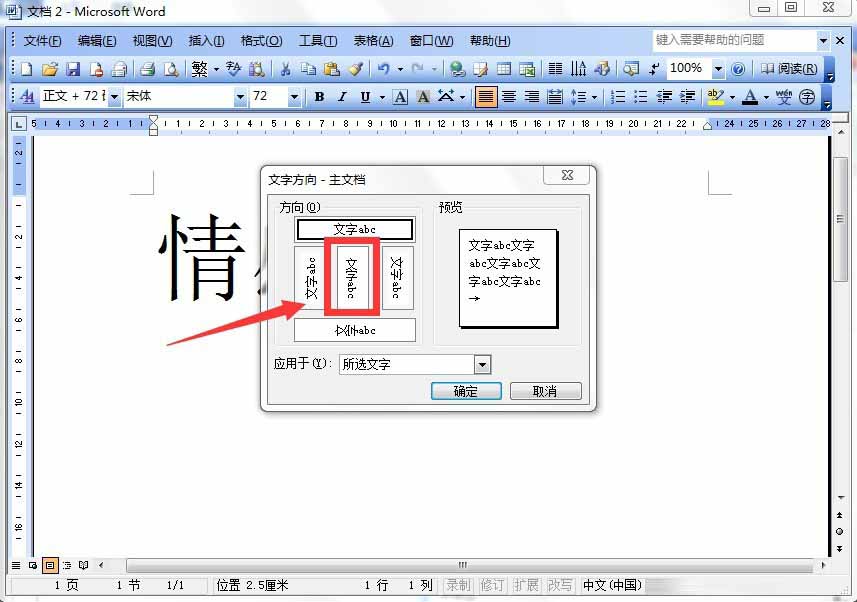The width and height of the screenshot is (857, 602).
Task: Open the 应用于 dropdown in dialog
Action: [x=482, y=365]
